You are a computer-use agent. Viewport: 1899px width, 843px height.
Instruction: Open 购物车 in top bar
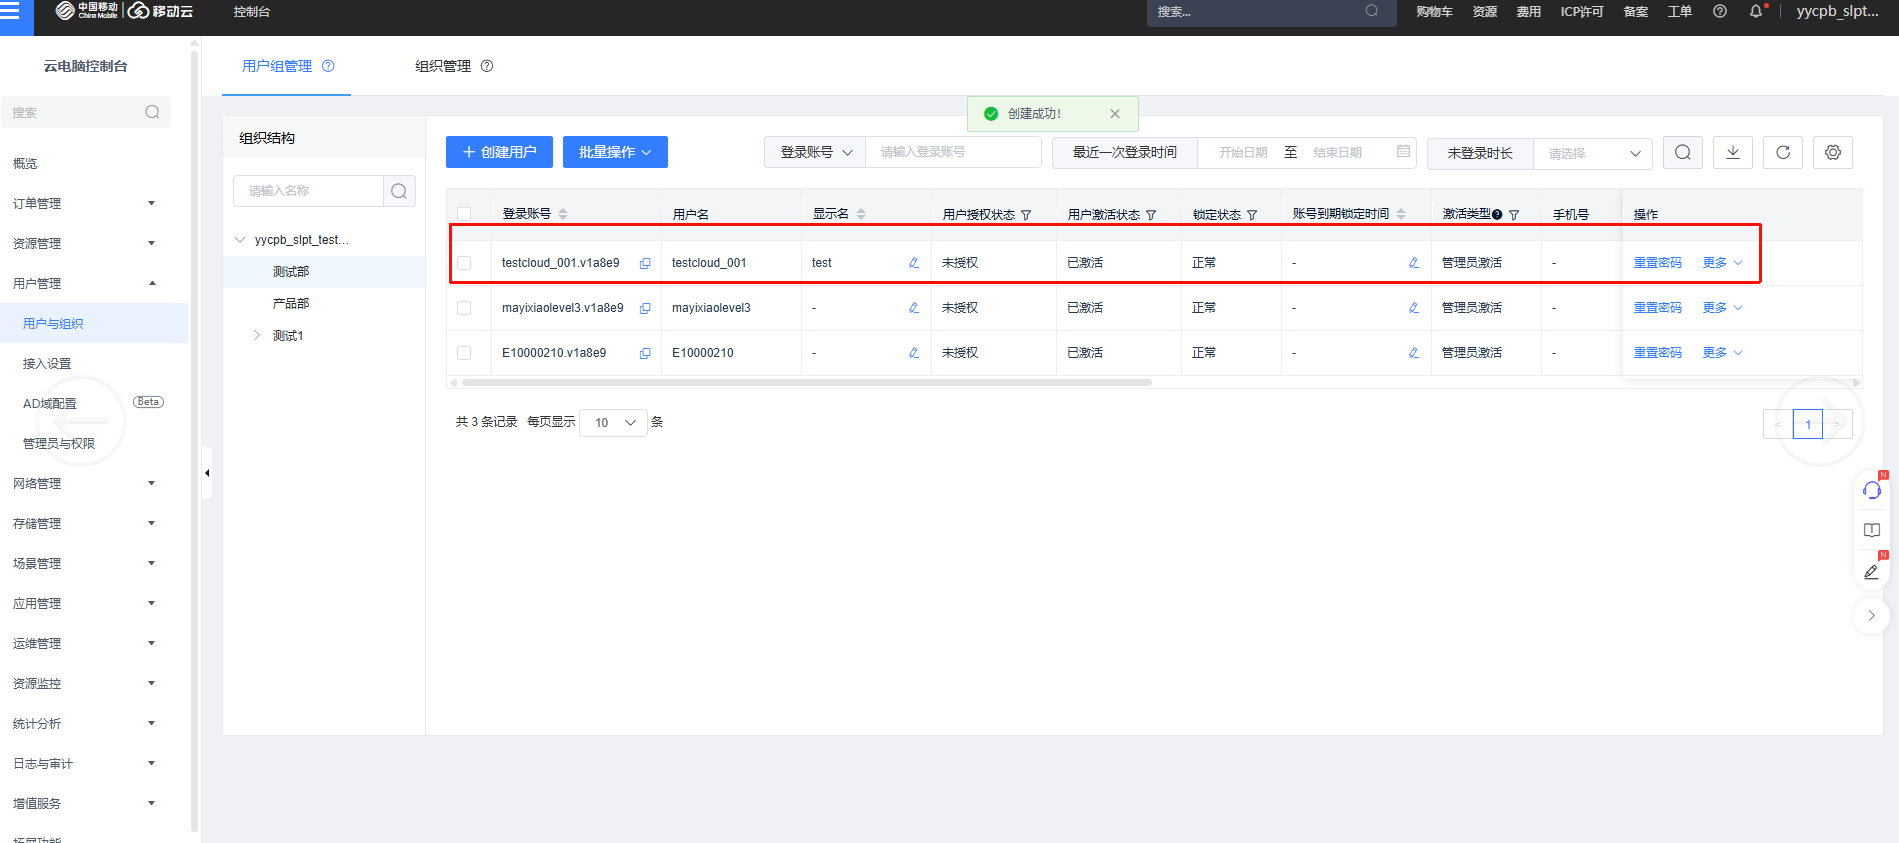pyautogui.click(x=1434, y=12)
